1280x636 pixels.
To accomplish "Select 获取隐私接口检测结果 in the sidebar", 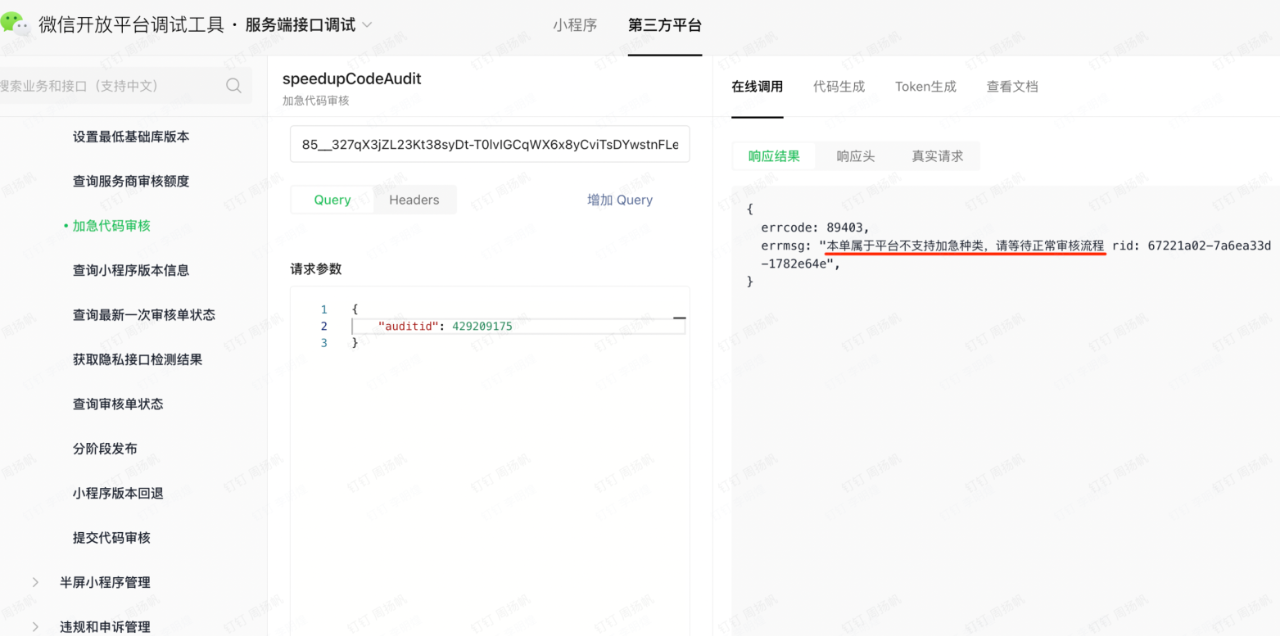I will click(137, 359).
